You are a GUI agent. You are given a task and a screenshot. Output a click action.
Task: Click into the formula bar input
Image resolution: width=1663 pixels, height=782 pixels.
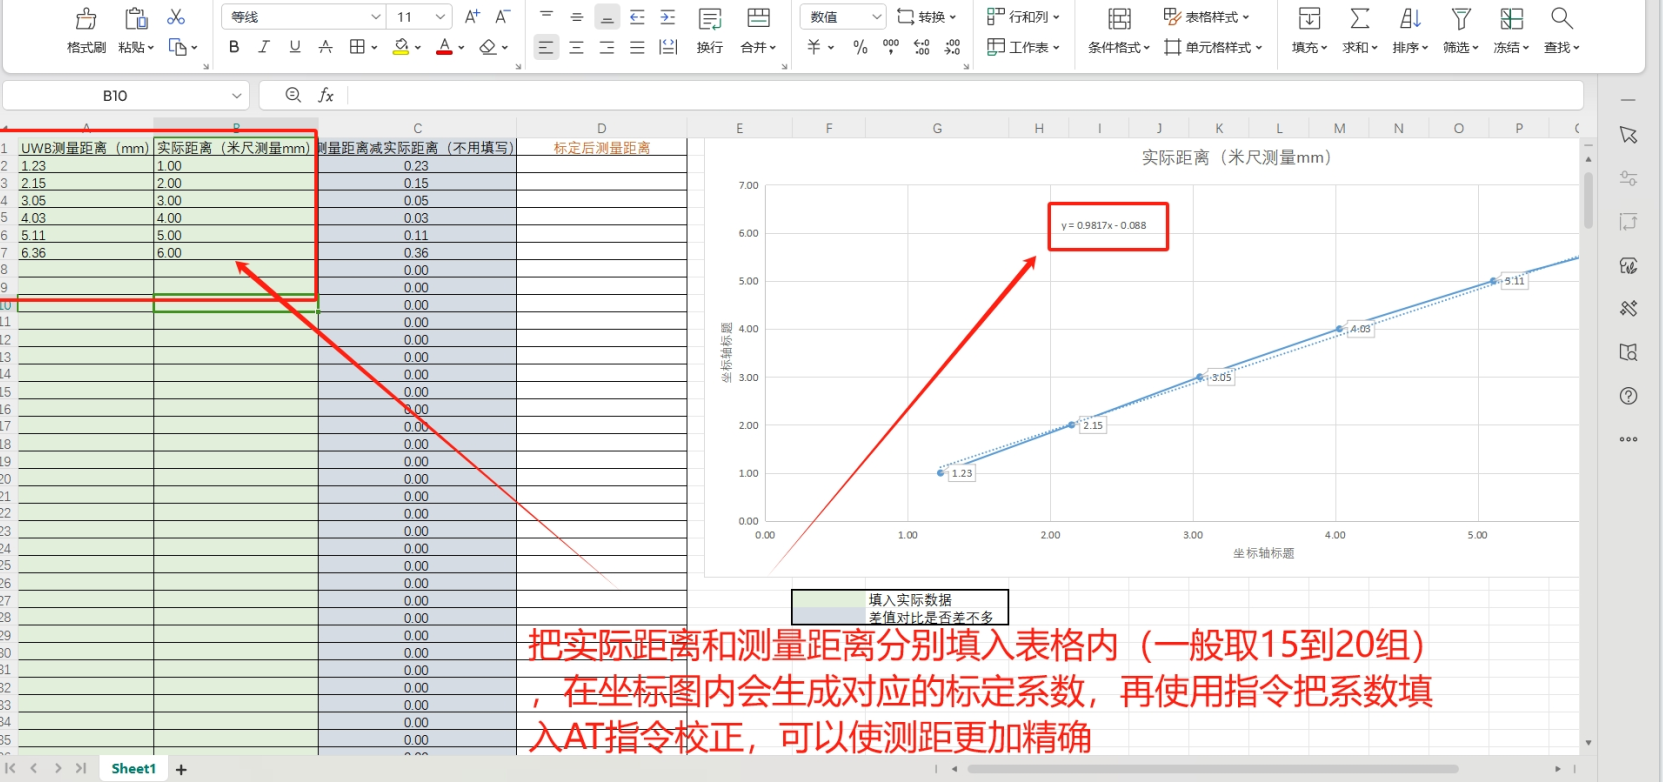tap(965, 95)
